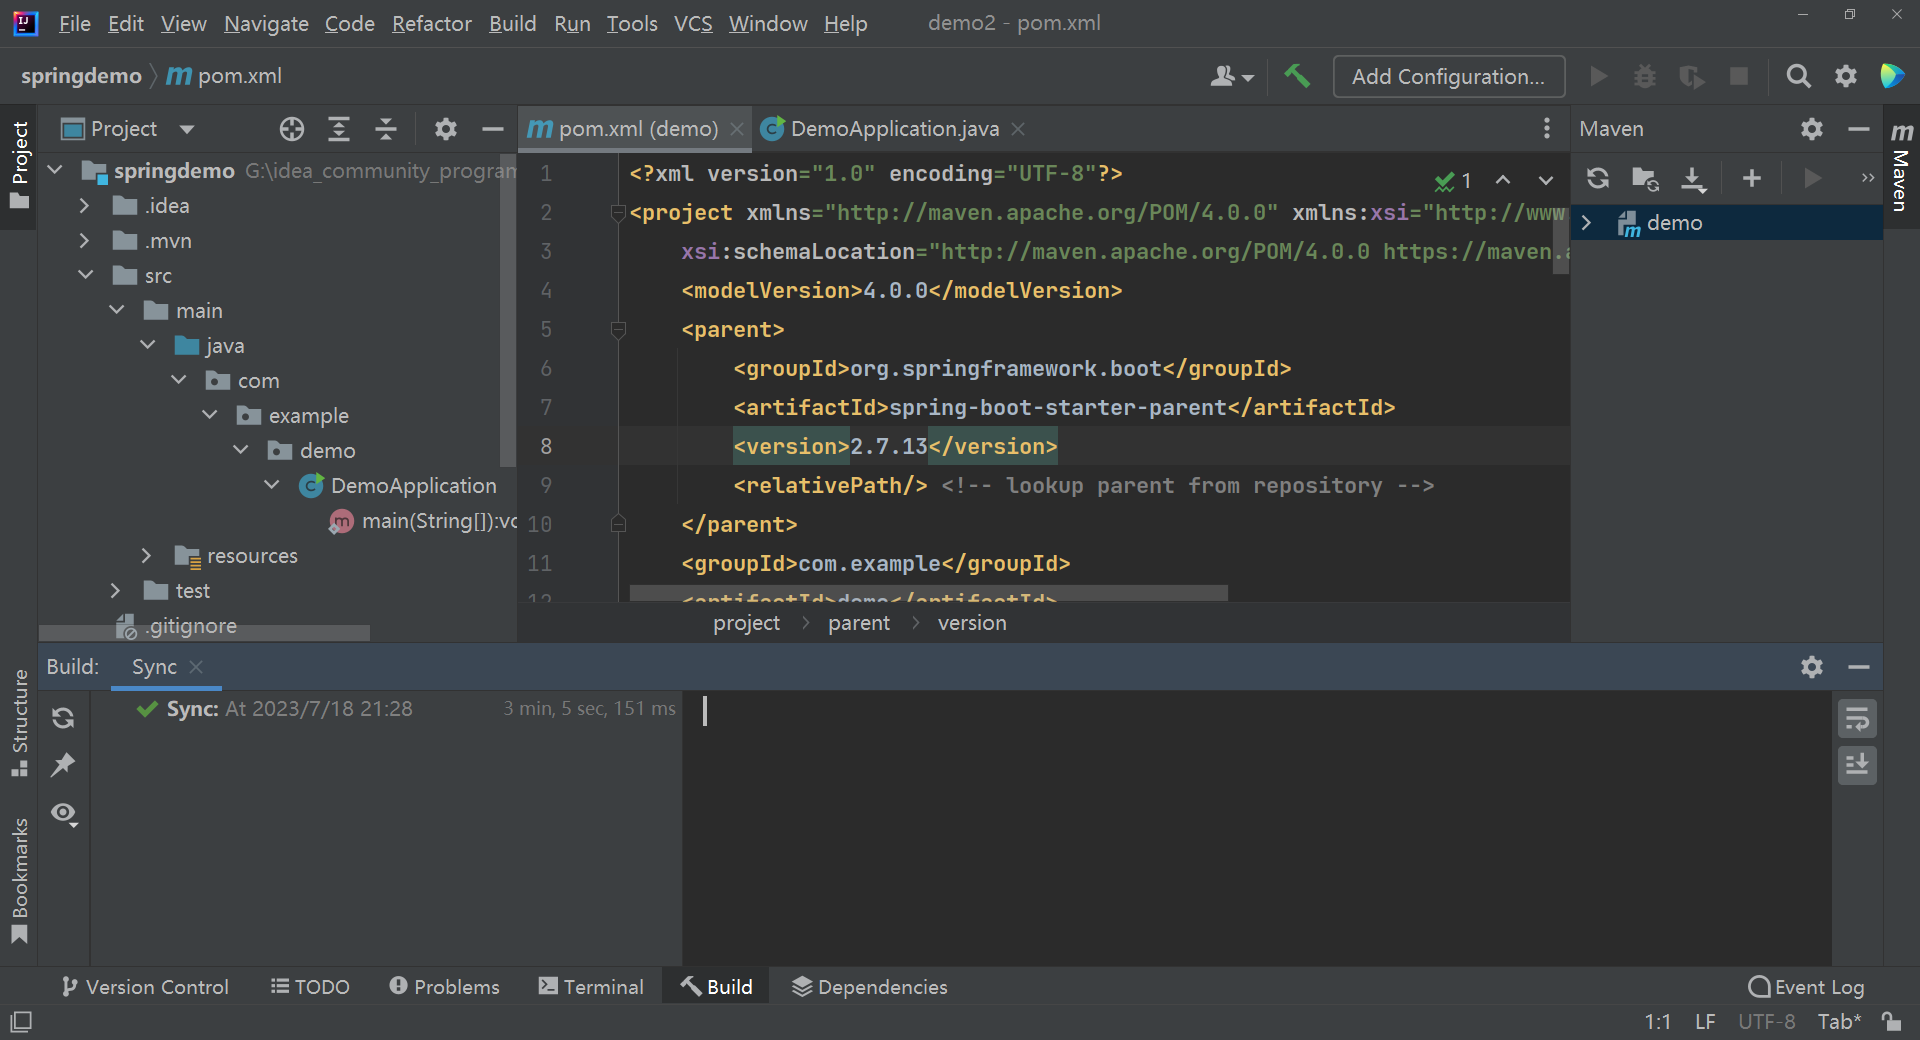Click the Build project hammer icon
Screen dimensions: 1920x1040
tap(1297, 76)
